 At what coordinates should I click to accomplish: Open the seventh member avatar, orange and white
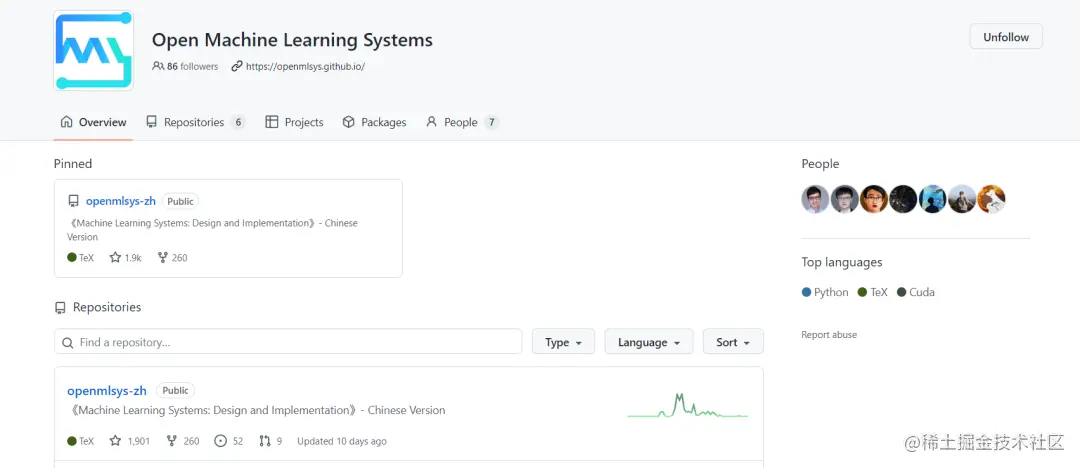click(x=991, y=199)
